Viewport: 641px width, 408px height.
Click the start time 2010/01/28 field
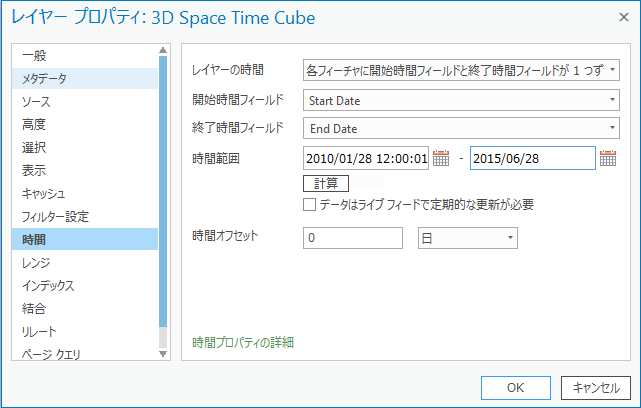point(365,158)
